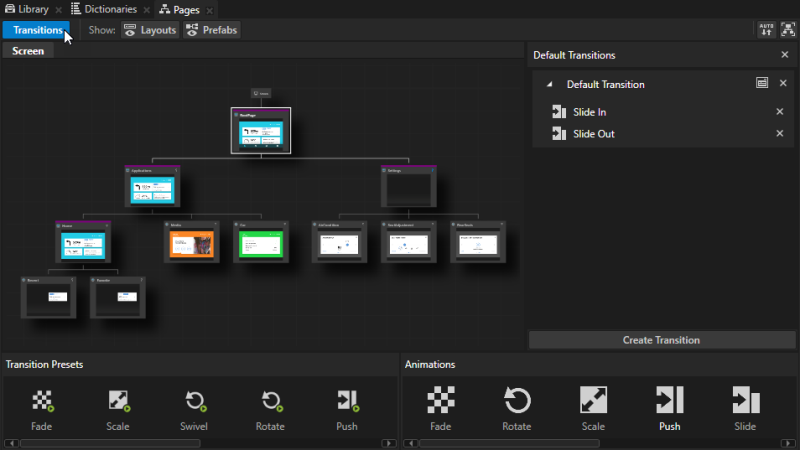Choose the Scale animation icon
Viewport: 800px width, 450px height.
(x=593, y=409)
